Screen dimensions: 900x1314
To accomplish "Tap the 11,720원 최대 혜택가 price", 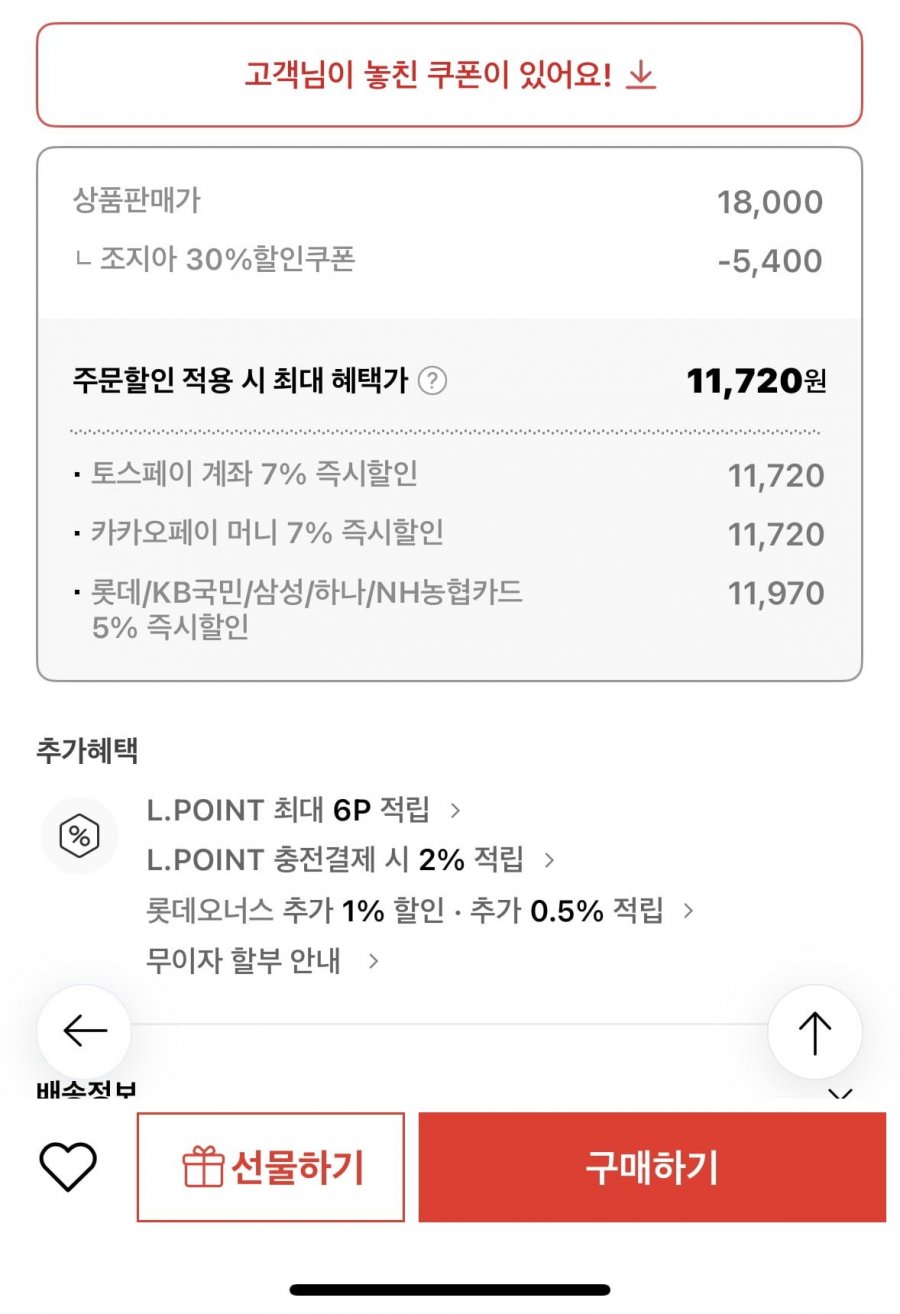I will click(x=756, y=381).
